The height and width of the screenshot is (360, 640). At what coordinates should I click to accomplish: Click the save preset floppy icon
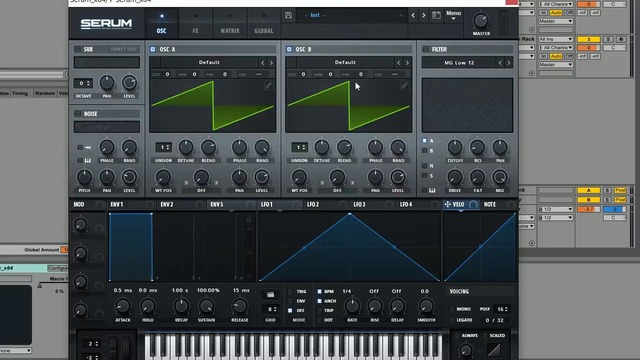click(x=289, y=16)
